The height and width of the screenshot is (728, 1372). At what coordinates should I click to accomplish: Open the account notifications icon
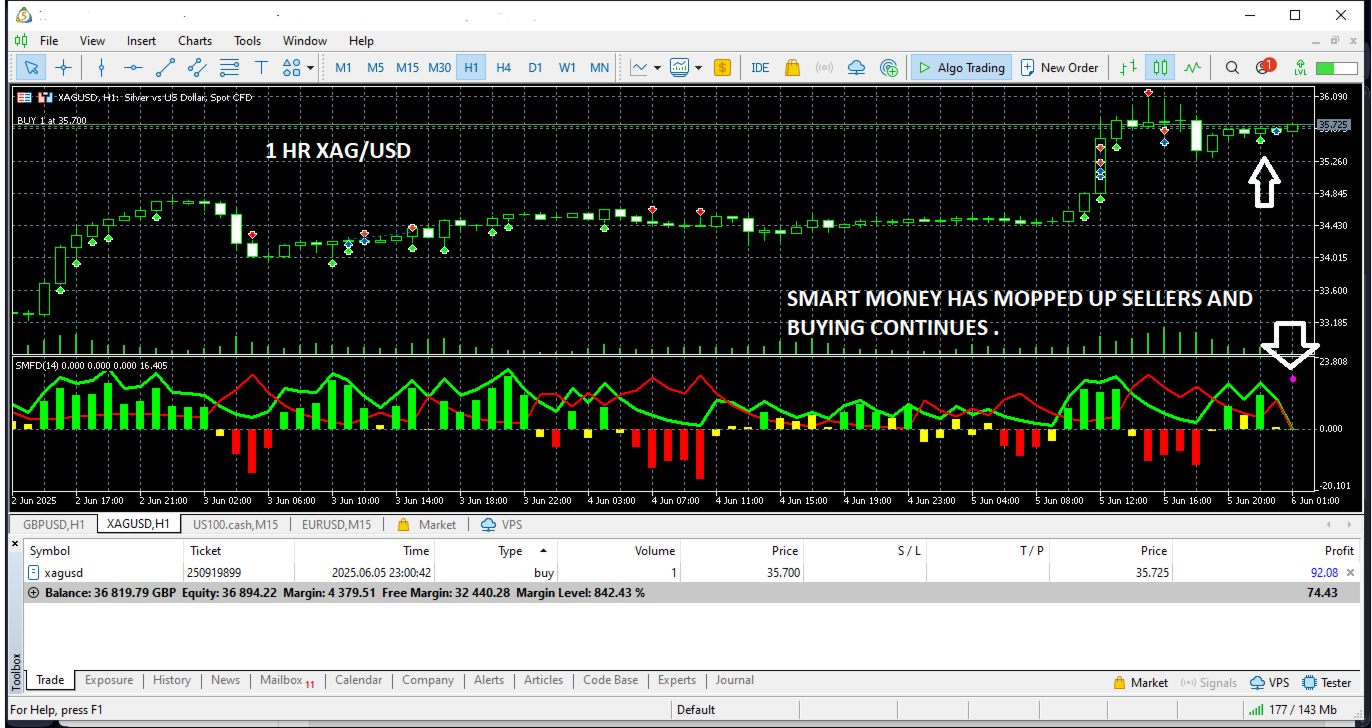point(1265,67)
